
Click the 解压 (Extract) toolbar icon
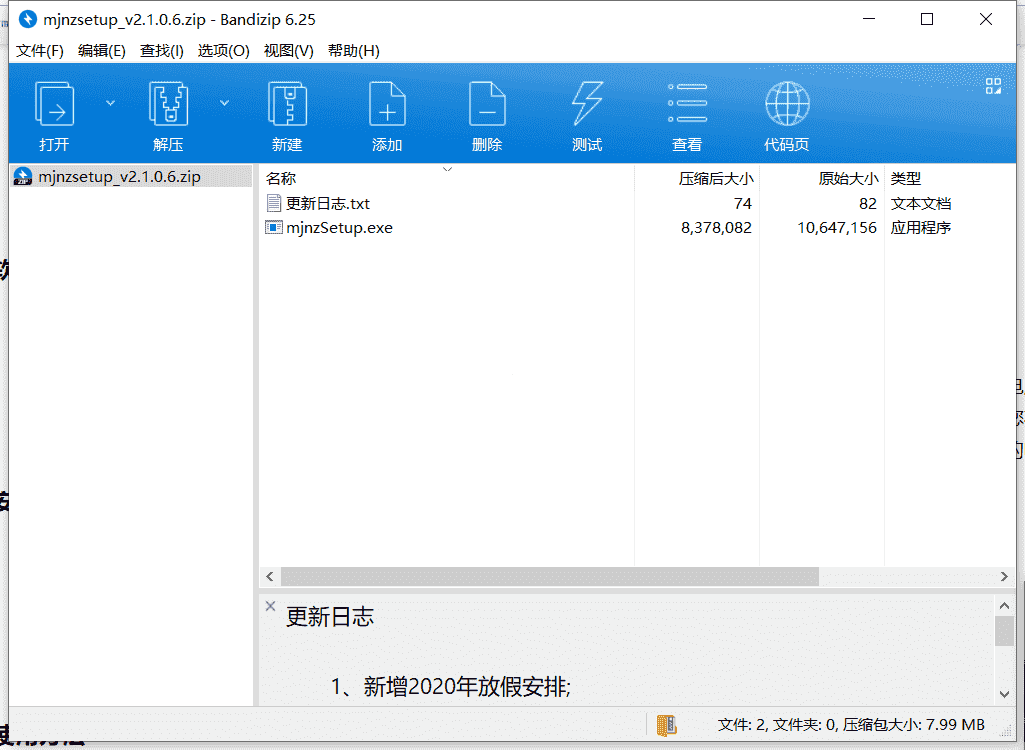(169, 104)
